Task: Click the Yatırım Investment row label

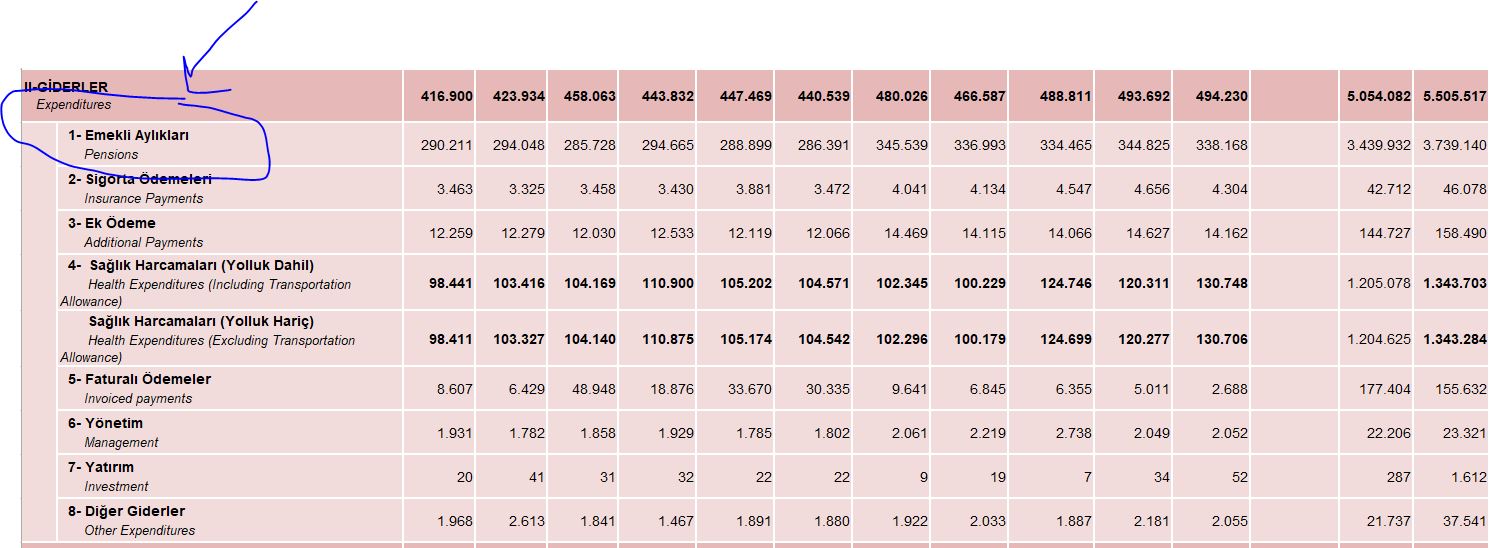Action: 101,468
